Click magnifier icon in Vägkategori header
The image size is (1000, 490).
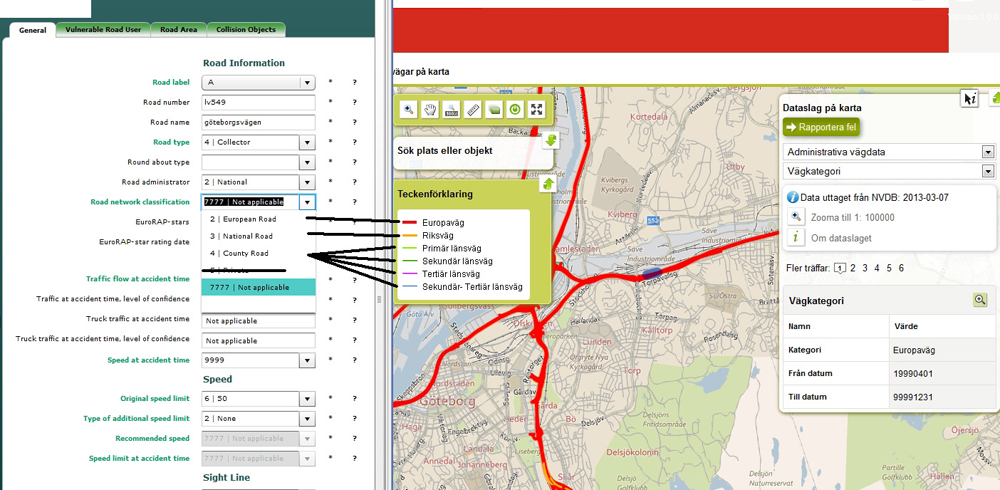(980, 300)
